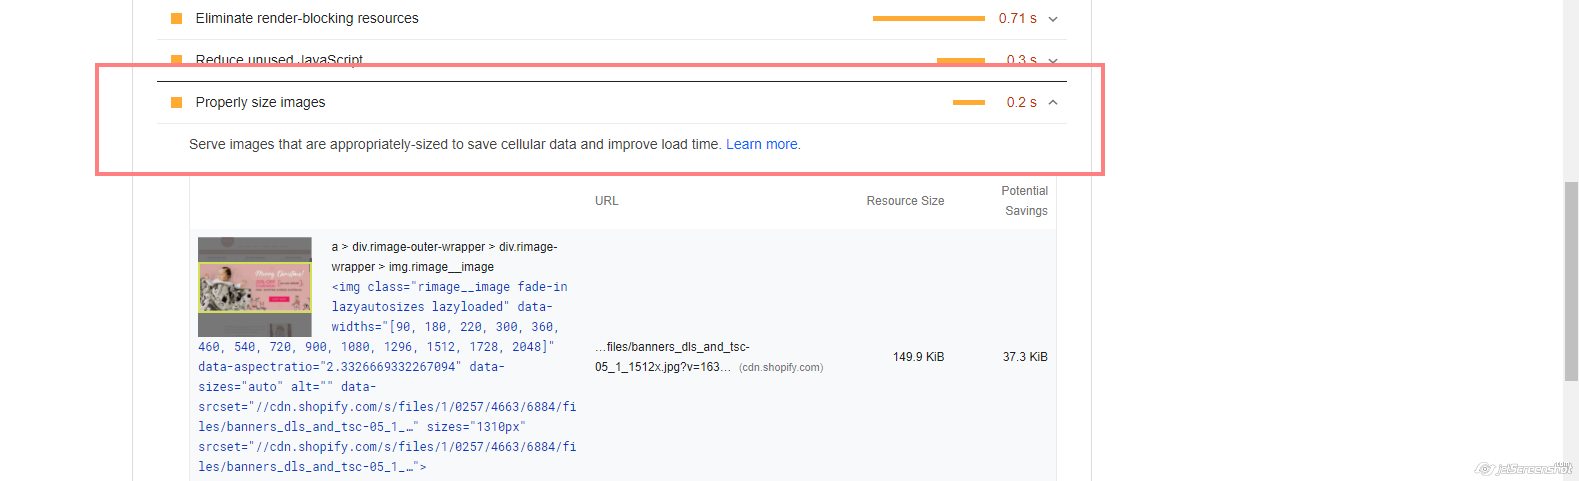
Task: Click the orange square beside Reduce unused JavaScript
Action: pyautogui.click(x=177, y=59)
